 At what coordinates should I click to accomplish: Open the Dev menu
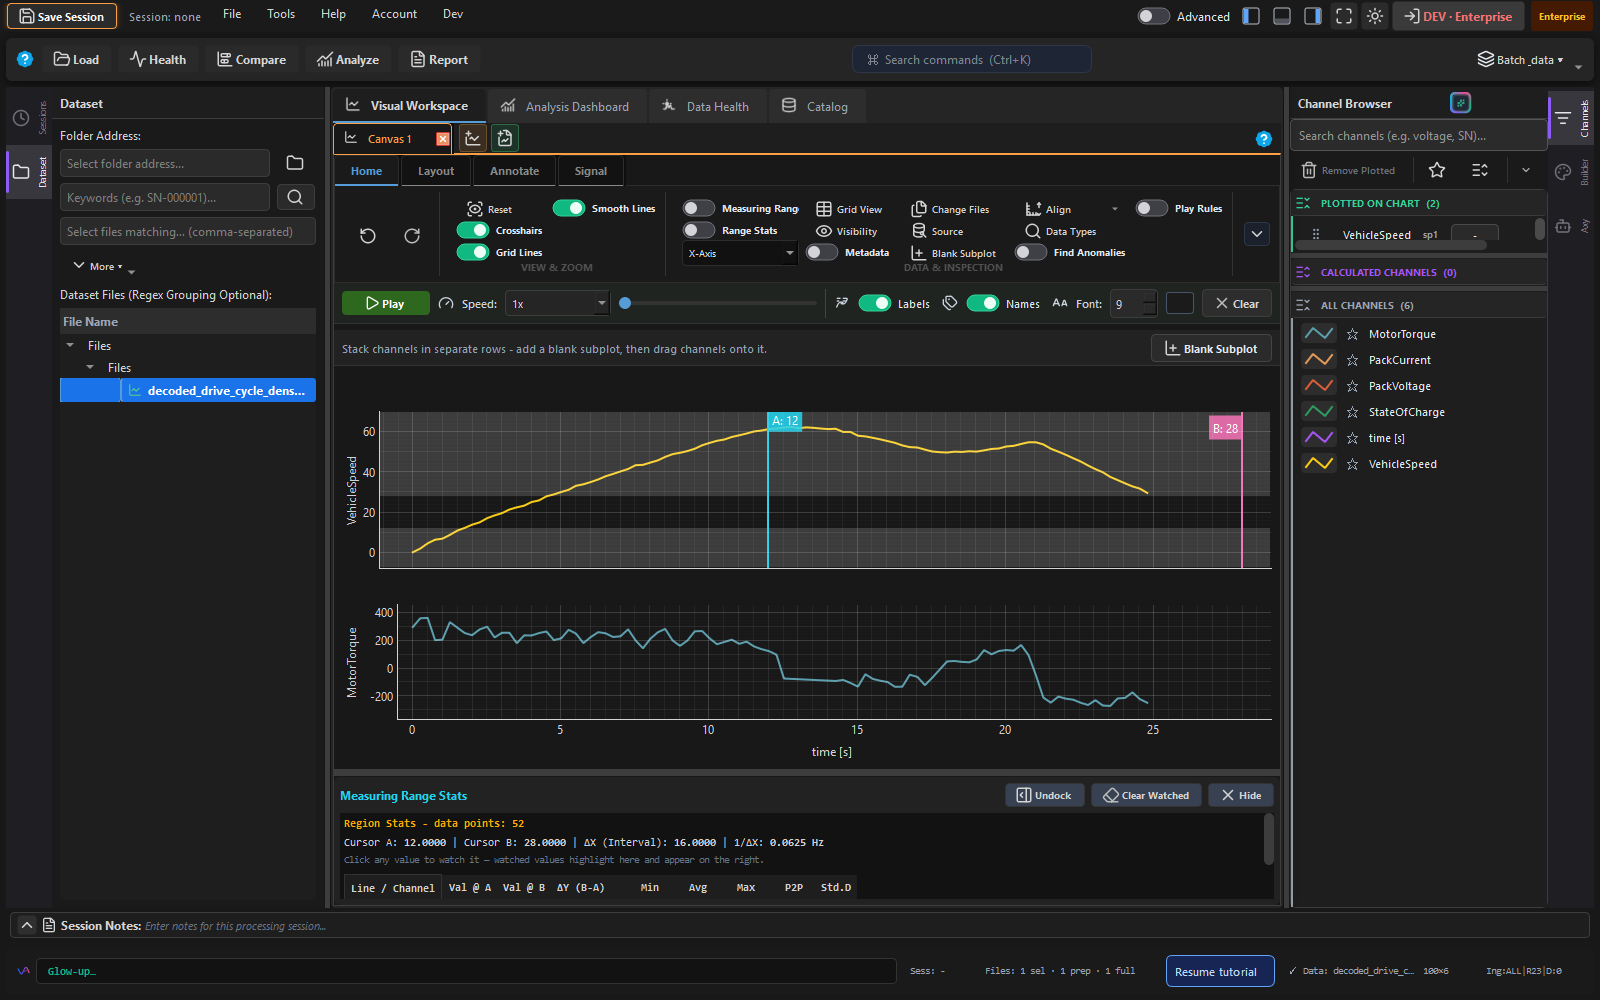453,14
